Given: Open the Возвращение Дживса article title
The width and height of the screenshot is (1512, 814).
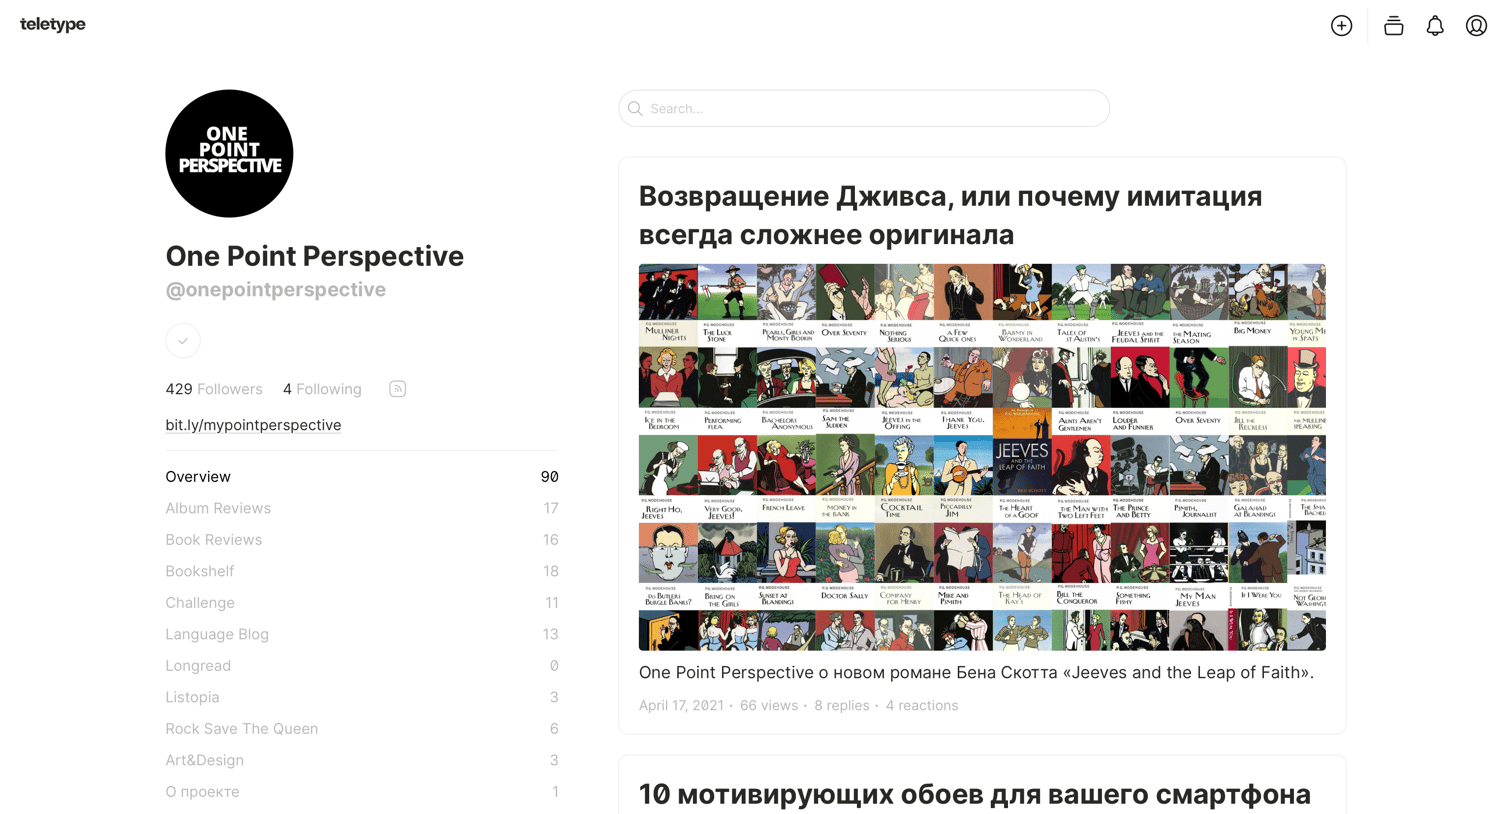Looking at the screenshot, I should 950,215.
